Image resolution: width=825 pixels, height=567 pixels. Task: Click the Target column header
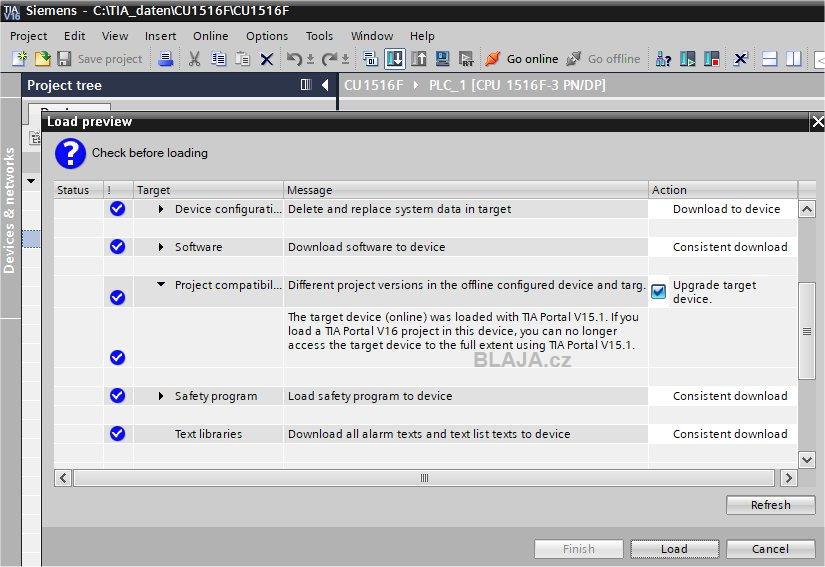tap(208, 189)
